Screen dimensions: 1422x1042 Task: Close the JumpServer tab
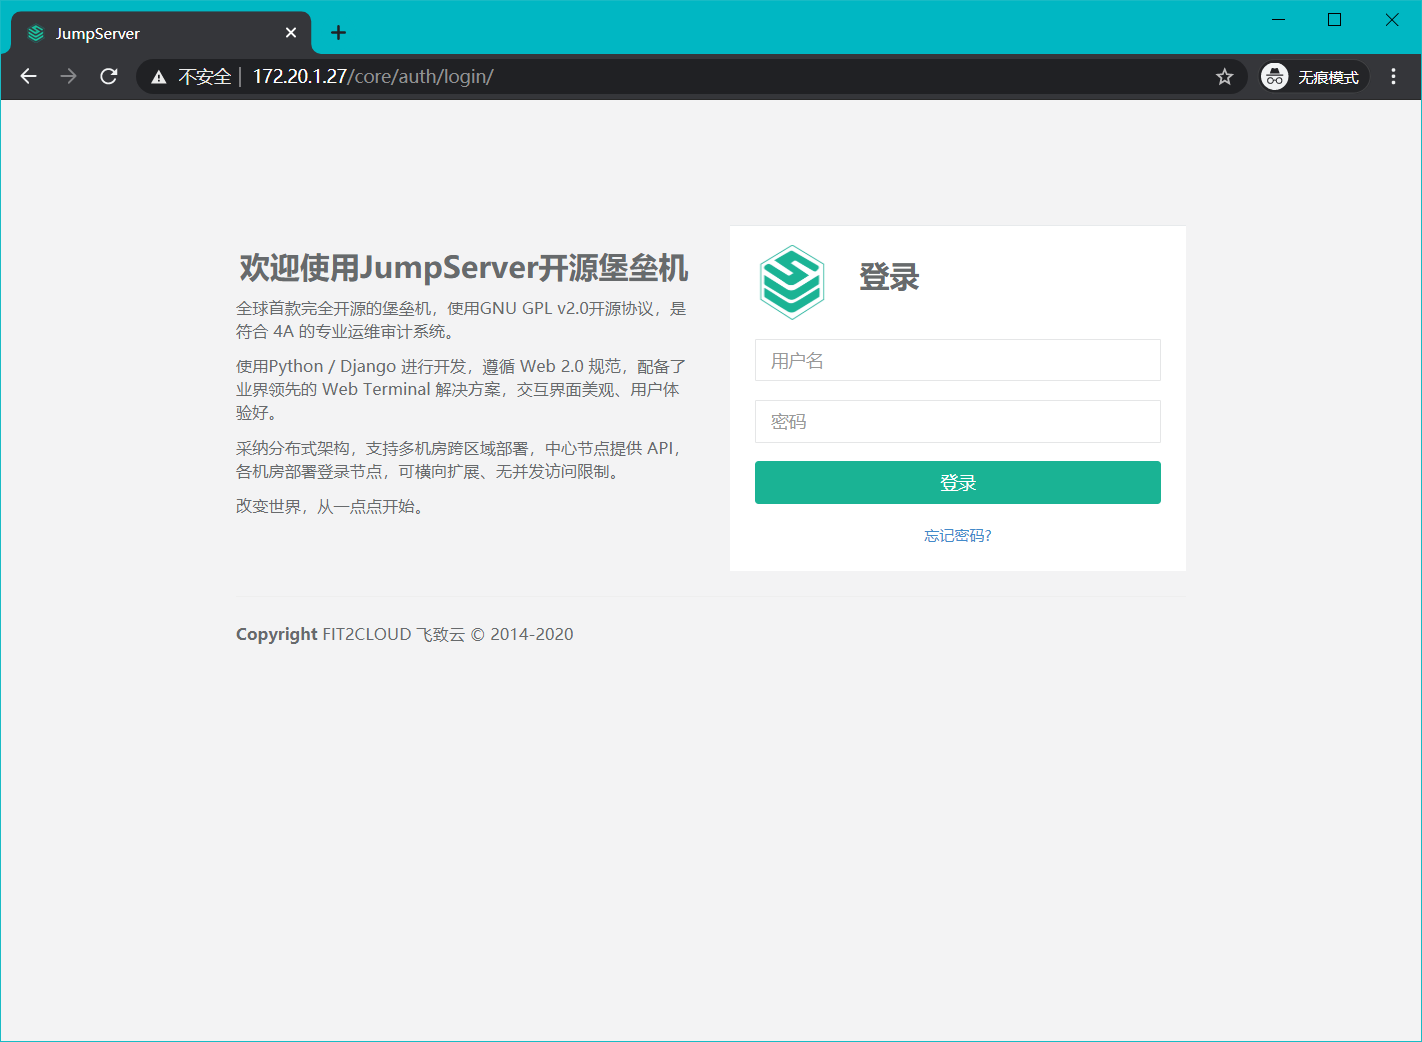point(291,33)
